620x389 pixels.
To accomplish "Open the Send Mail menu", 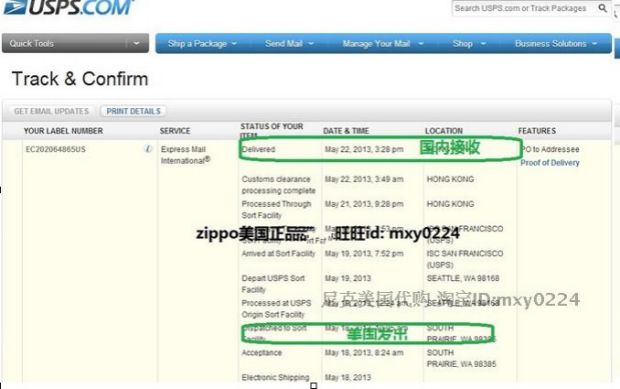I will point(289,43).
